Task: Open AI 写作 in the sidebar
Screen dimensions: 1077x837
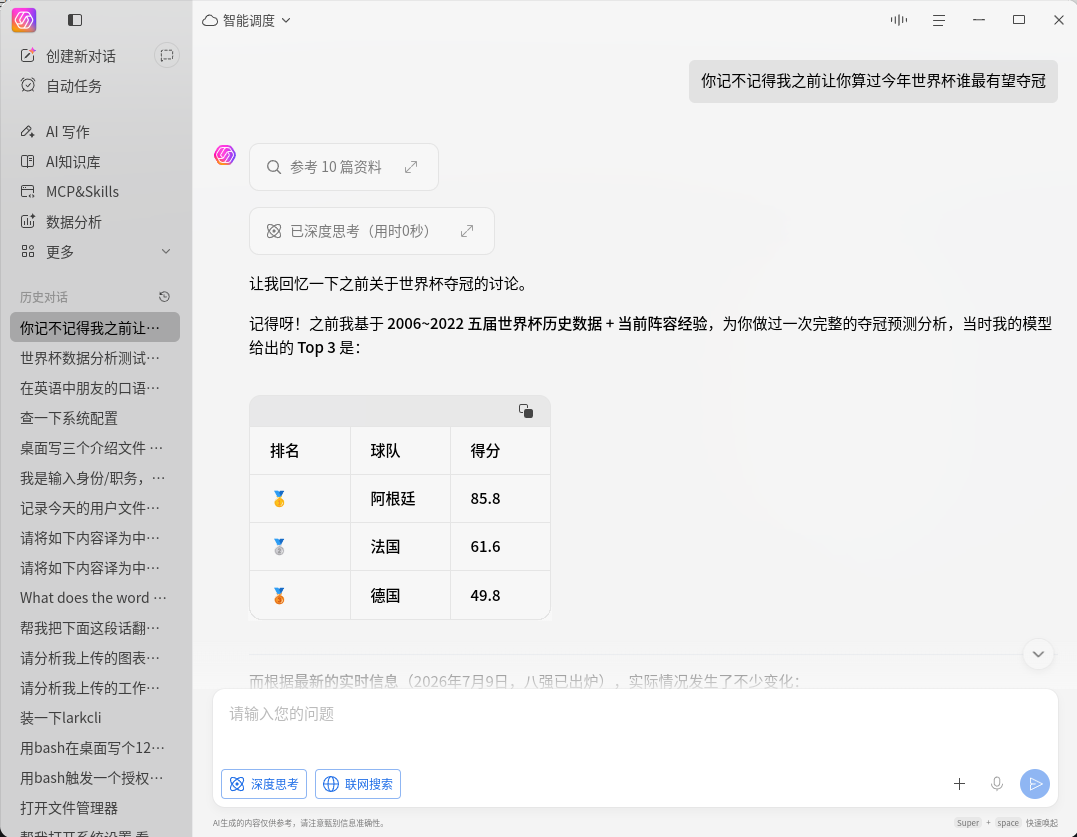Action: click(67, 131)
